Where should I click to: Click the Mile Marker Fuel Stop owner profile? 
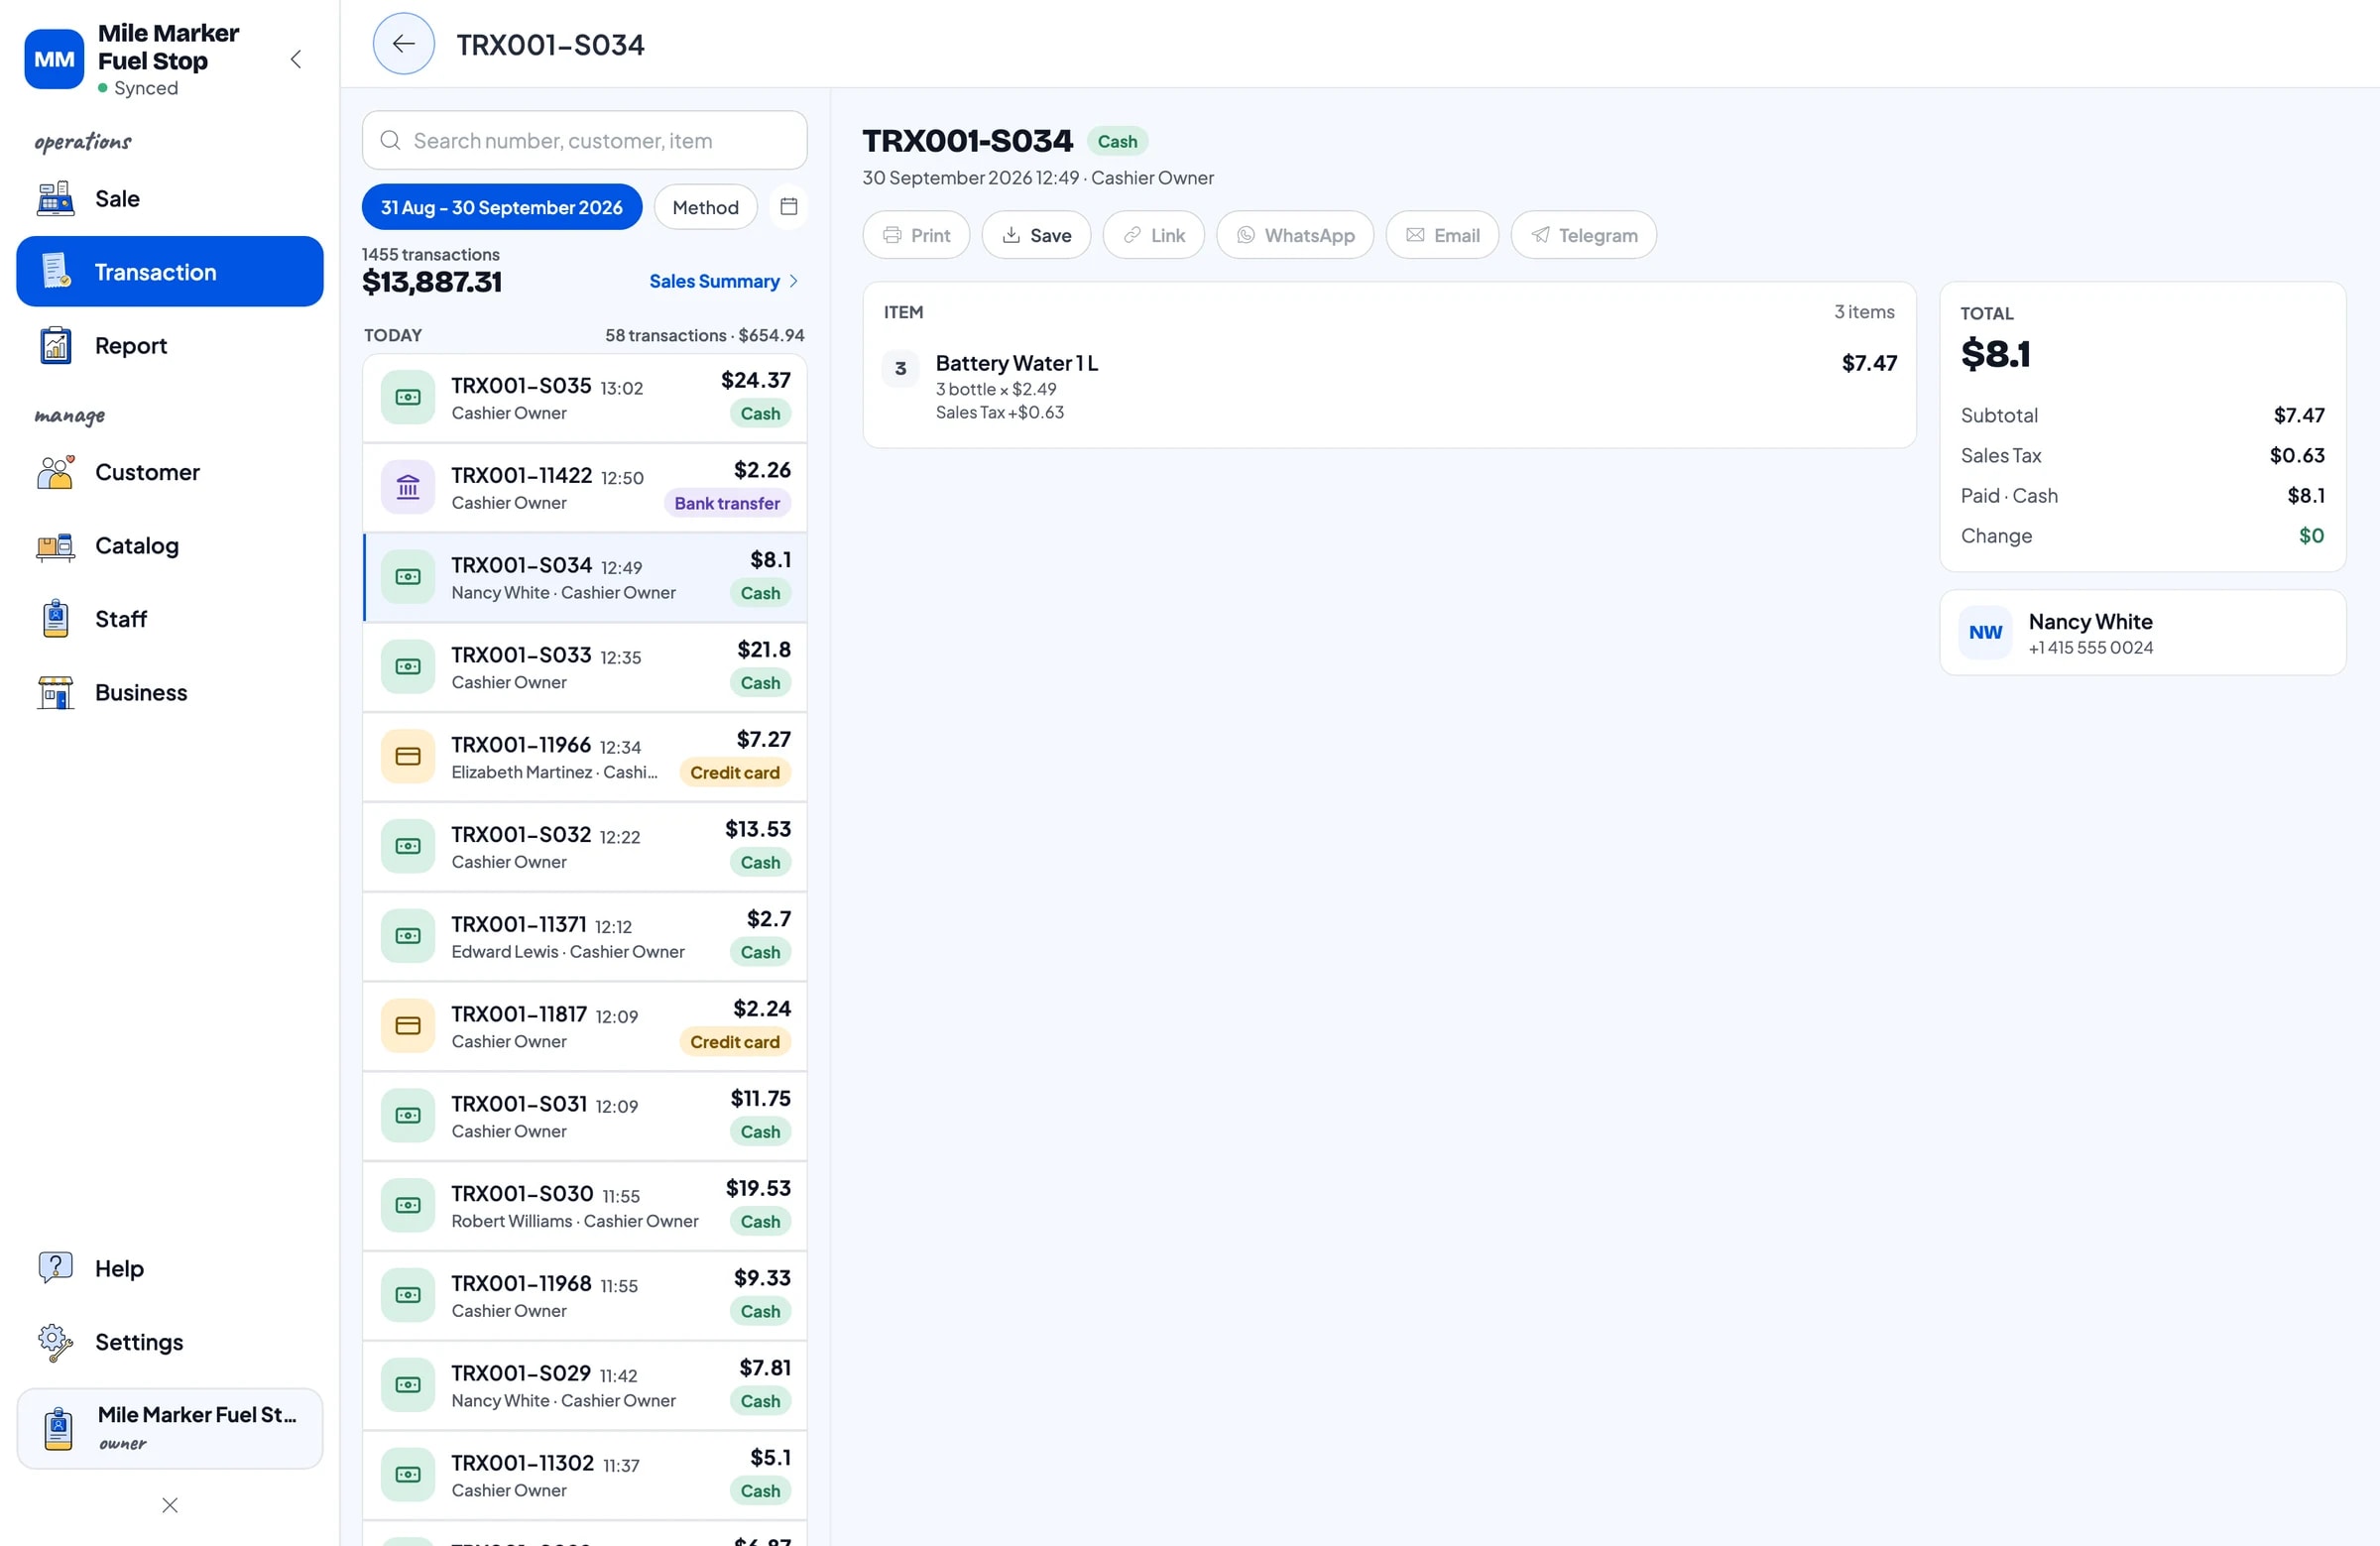point(170,1427)
